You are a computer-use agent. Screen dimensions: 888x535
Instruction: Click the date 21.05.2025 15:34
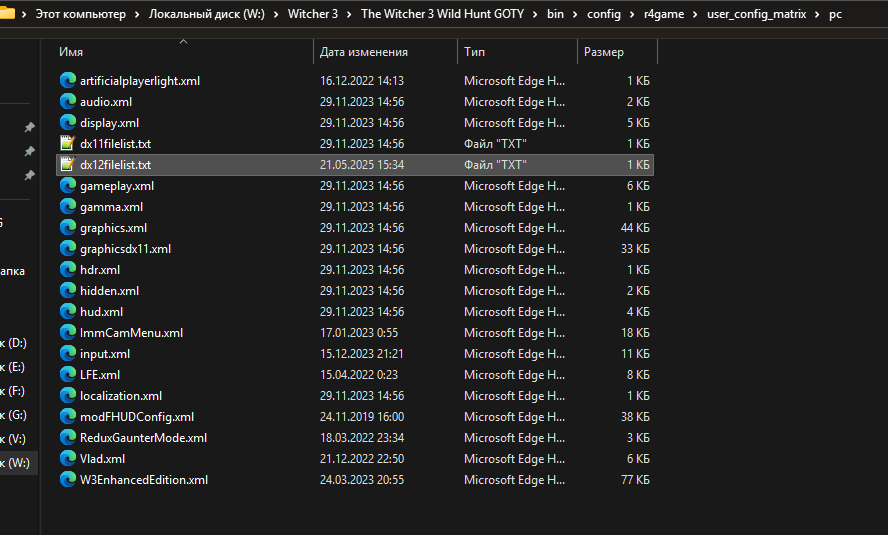point(362,164)
